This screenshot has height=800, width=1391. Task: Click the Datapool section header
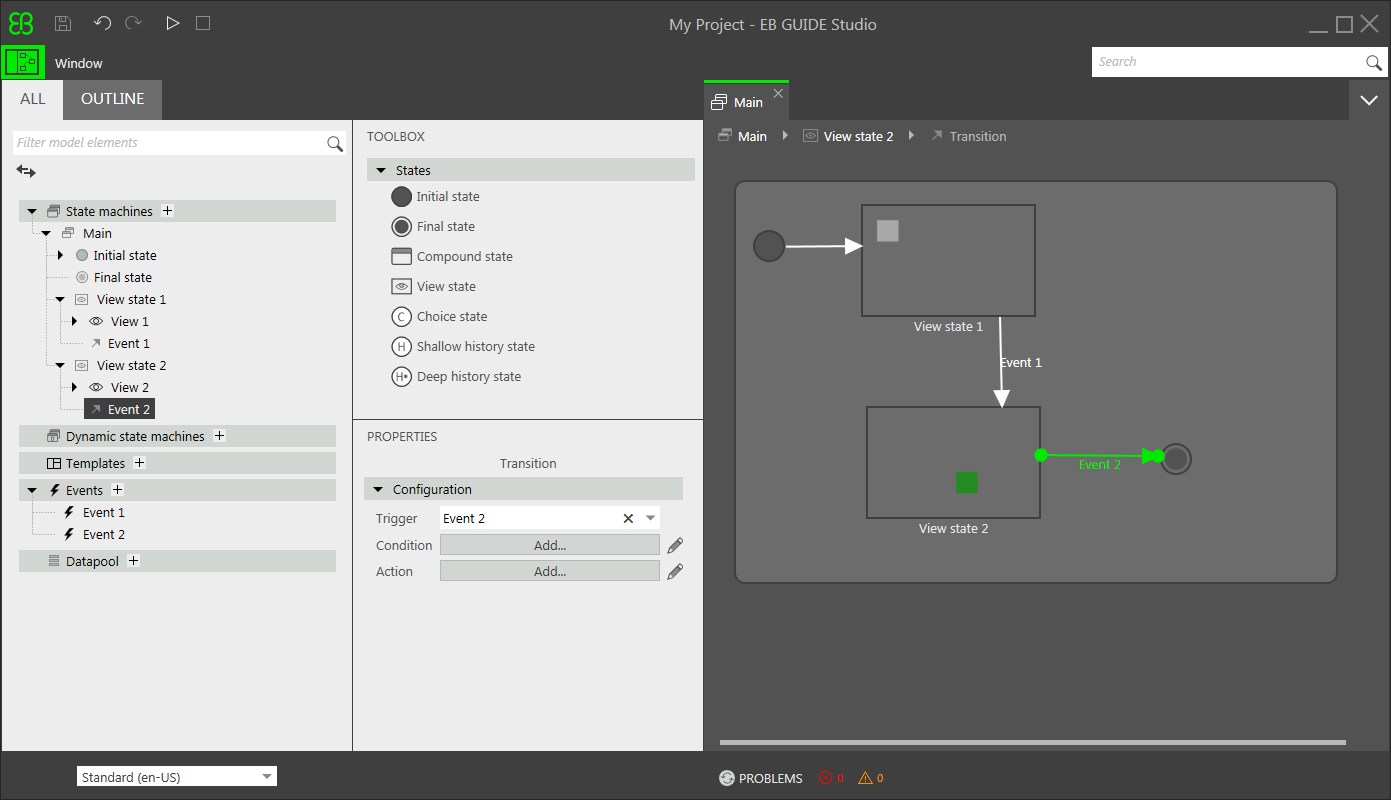pos(177,561)
